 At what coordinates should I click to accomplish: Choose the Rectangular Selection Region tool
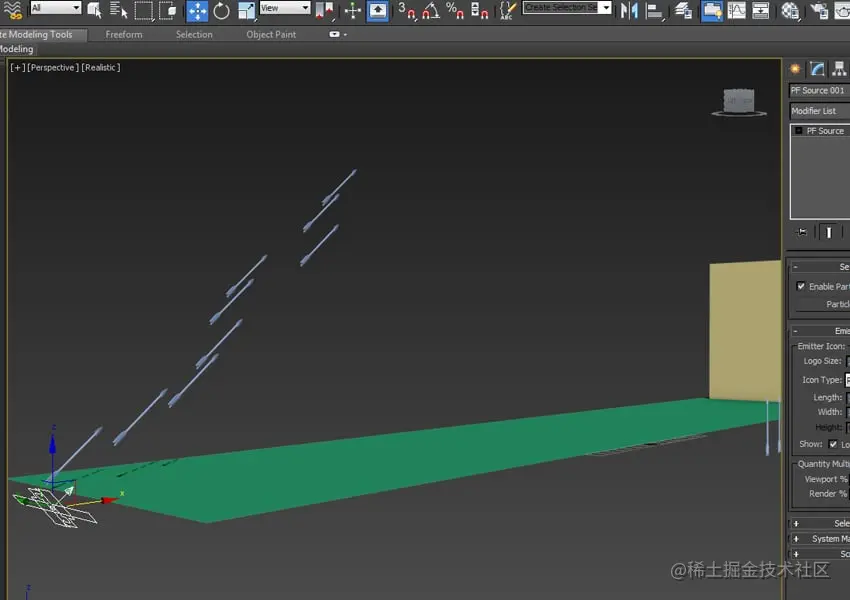click(x=144, y=10)
